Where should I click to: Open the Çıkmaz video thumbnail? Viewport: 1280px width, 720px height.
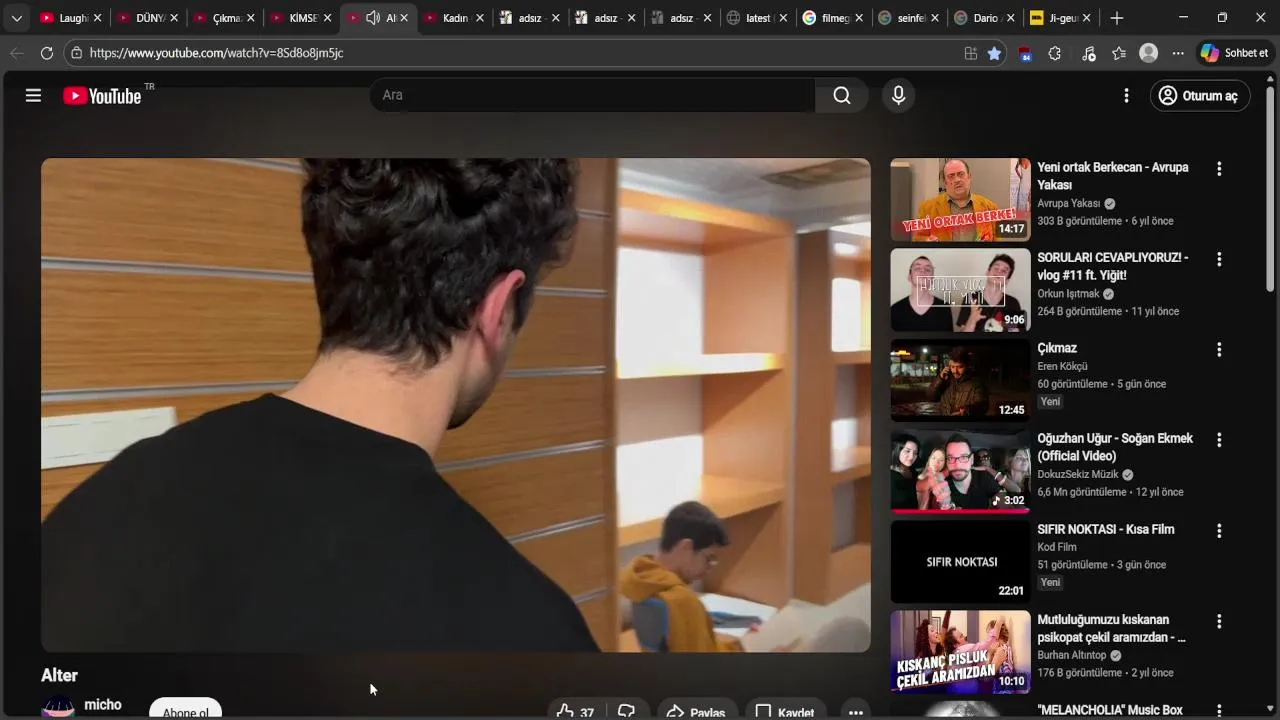(960, 380)
